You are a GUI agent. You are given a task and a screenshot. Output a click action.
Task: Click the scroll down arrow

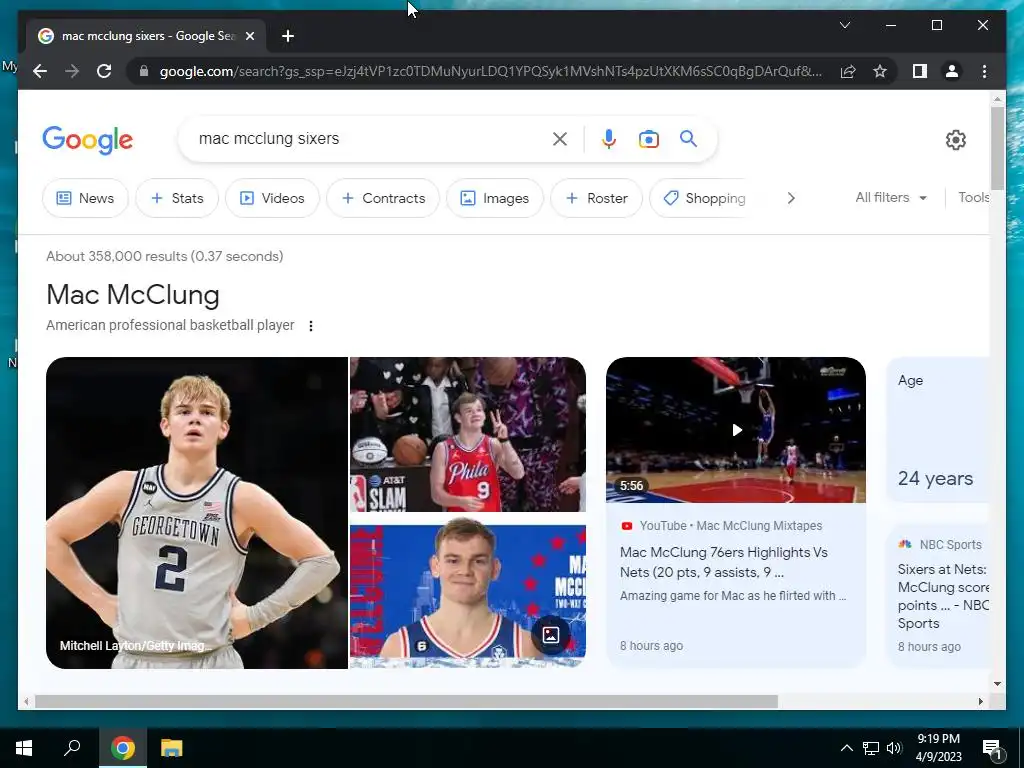(x=997, y=684)
